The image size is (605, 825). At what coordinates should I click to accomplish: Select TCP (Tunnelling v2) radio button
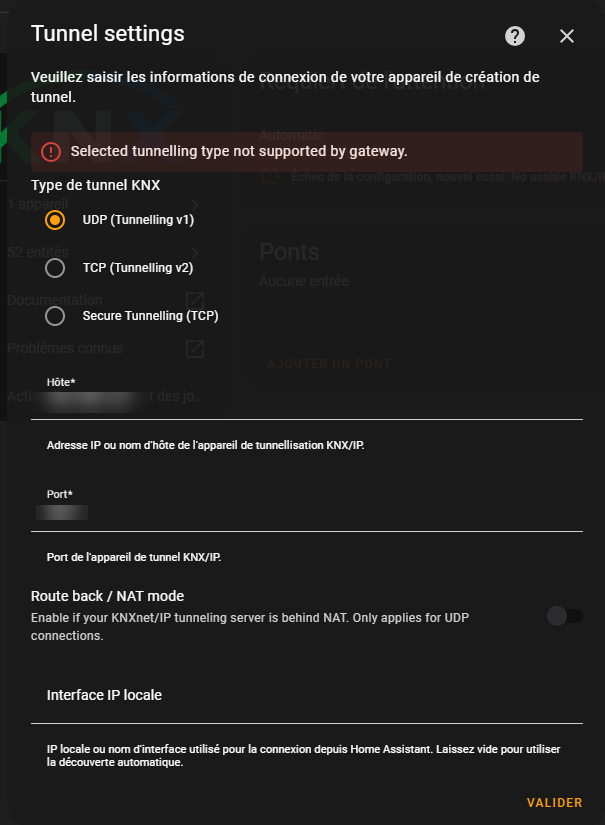click(x=55, y=268)
